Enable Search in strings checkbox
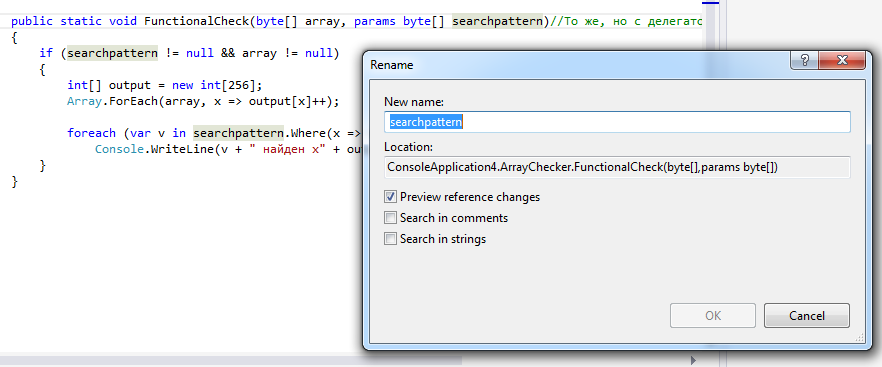The image size is (882, 367). 390,239
